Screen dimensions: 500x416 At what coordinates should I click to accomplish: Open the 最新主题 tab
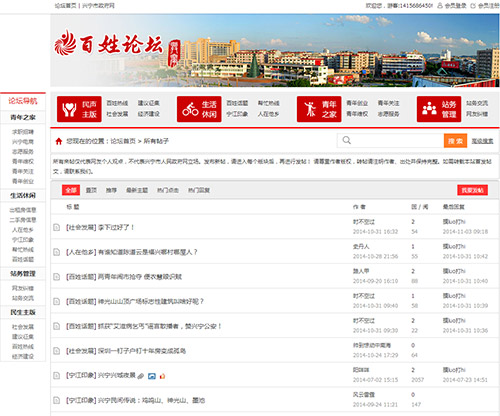pos(137,190)
